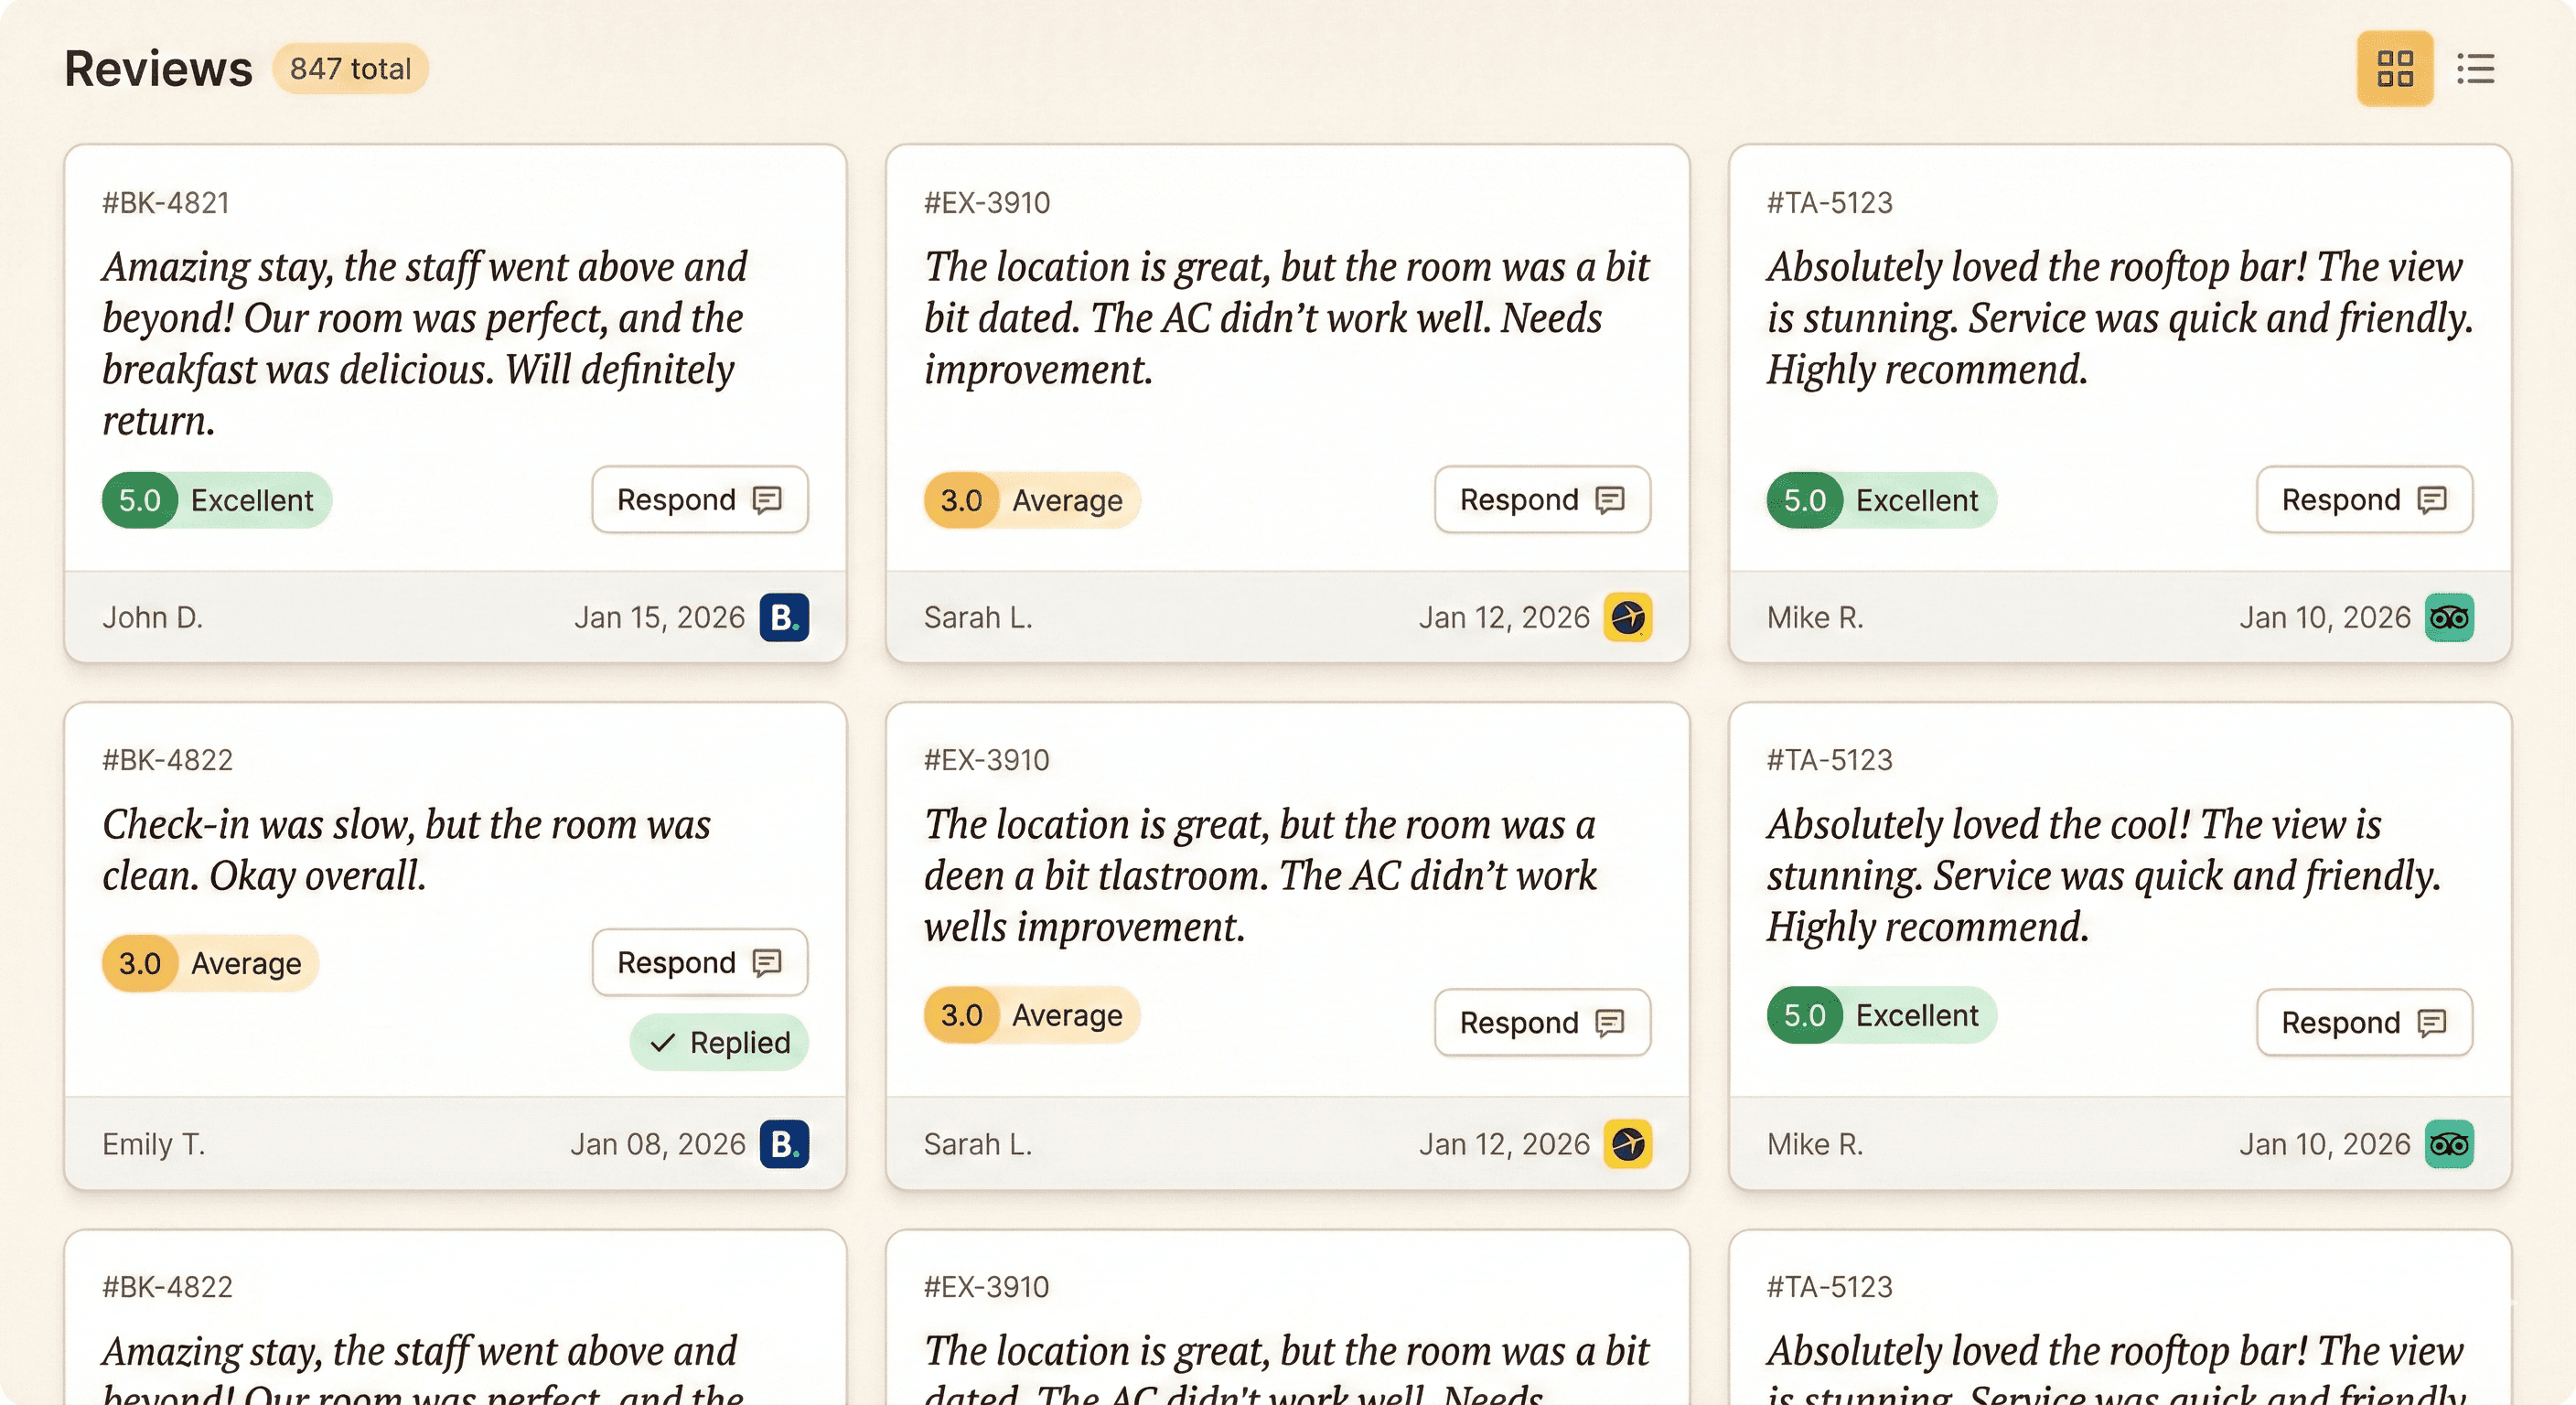2576x1405 pixels.
Task: Respond to first #EX-3910 review
Action: tap(1541, 499)
